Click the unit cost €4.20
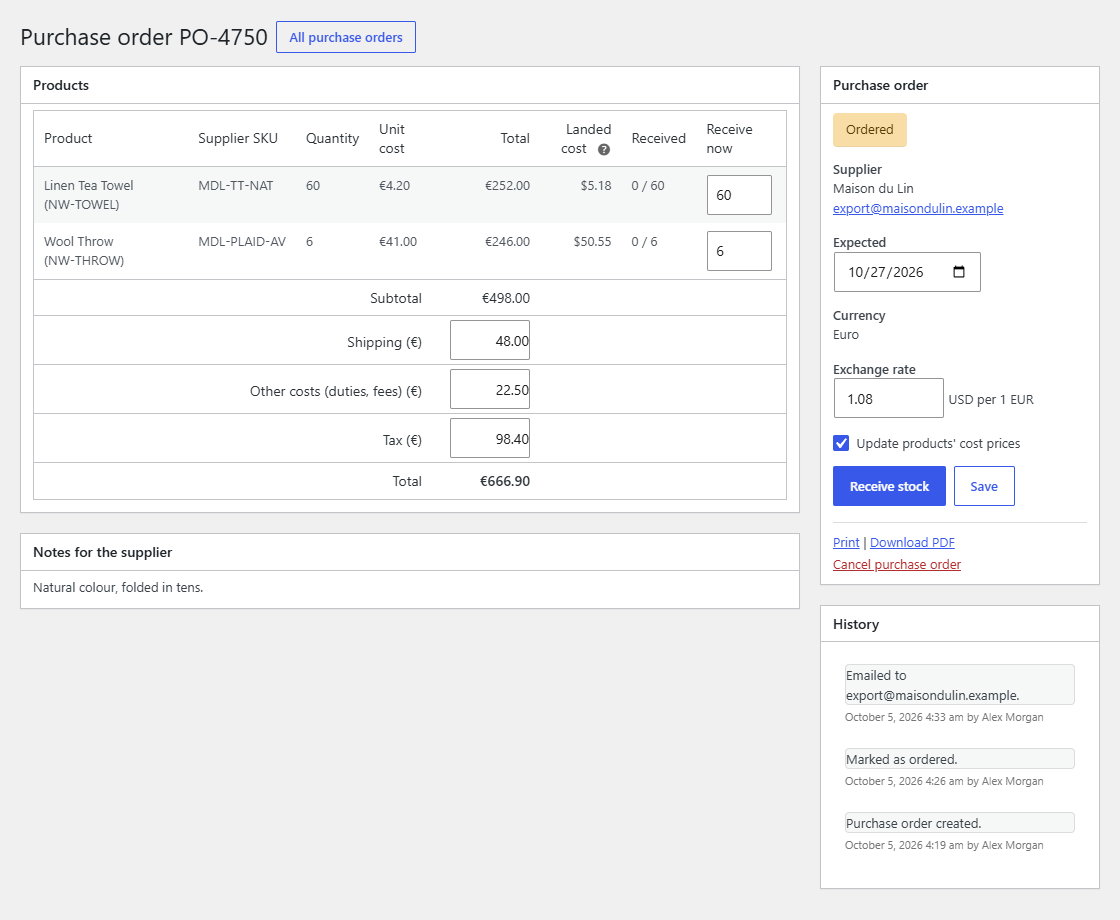This screenshot has width=1120, height=920. [394, 186]
